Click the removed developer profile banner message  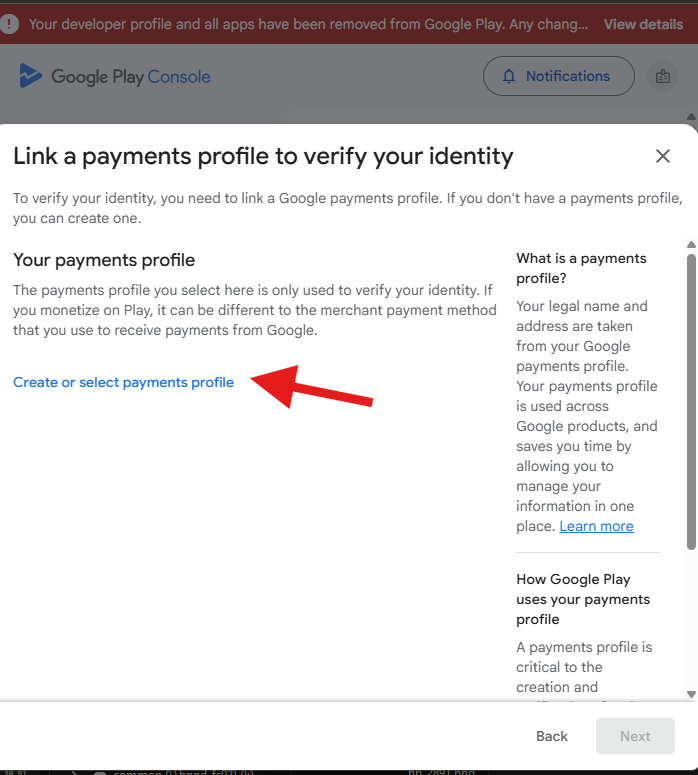tap(308, 24)
